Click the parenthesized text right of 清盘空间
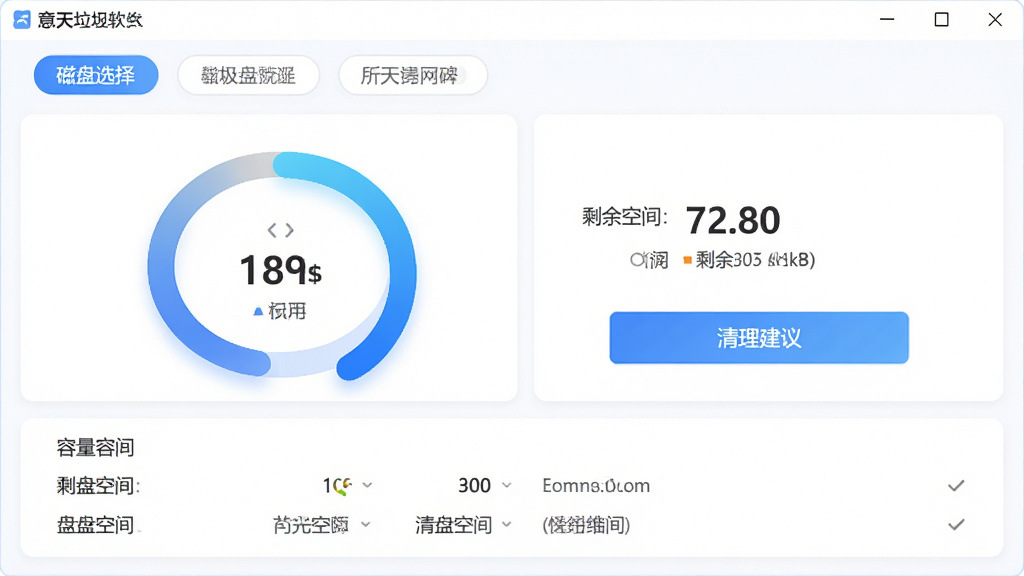1024x576 pixels. coord(586,525)
